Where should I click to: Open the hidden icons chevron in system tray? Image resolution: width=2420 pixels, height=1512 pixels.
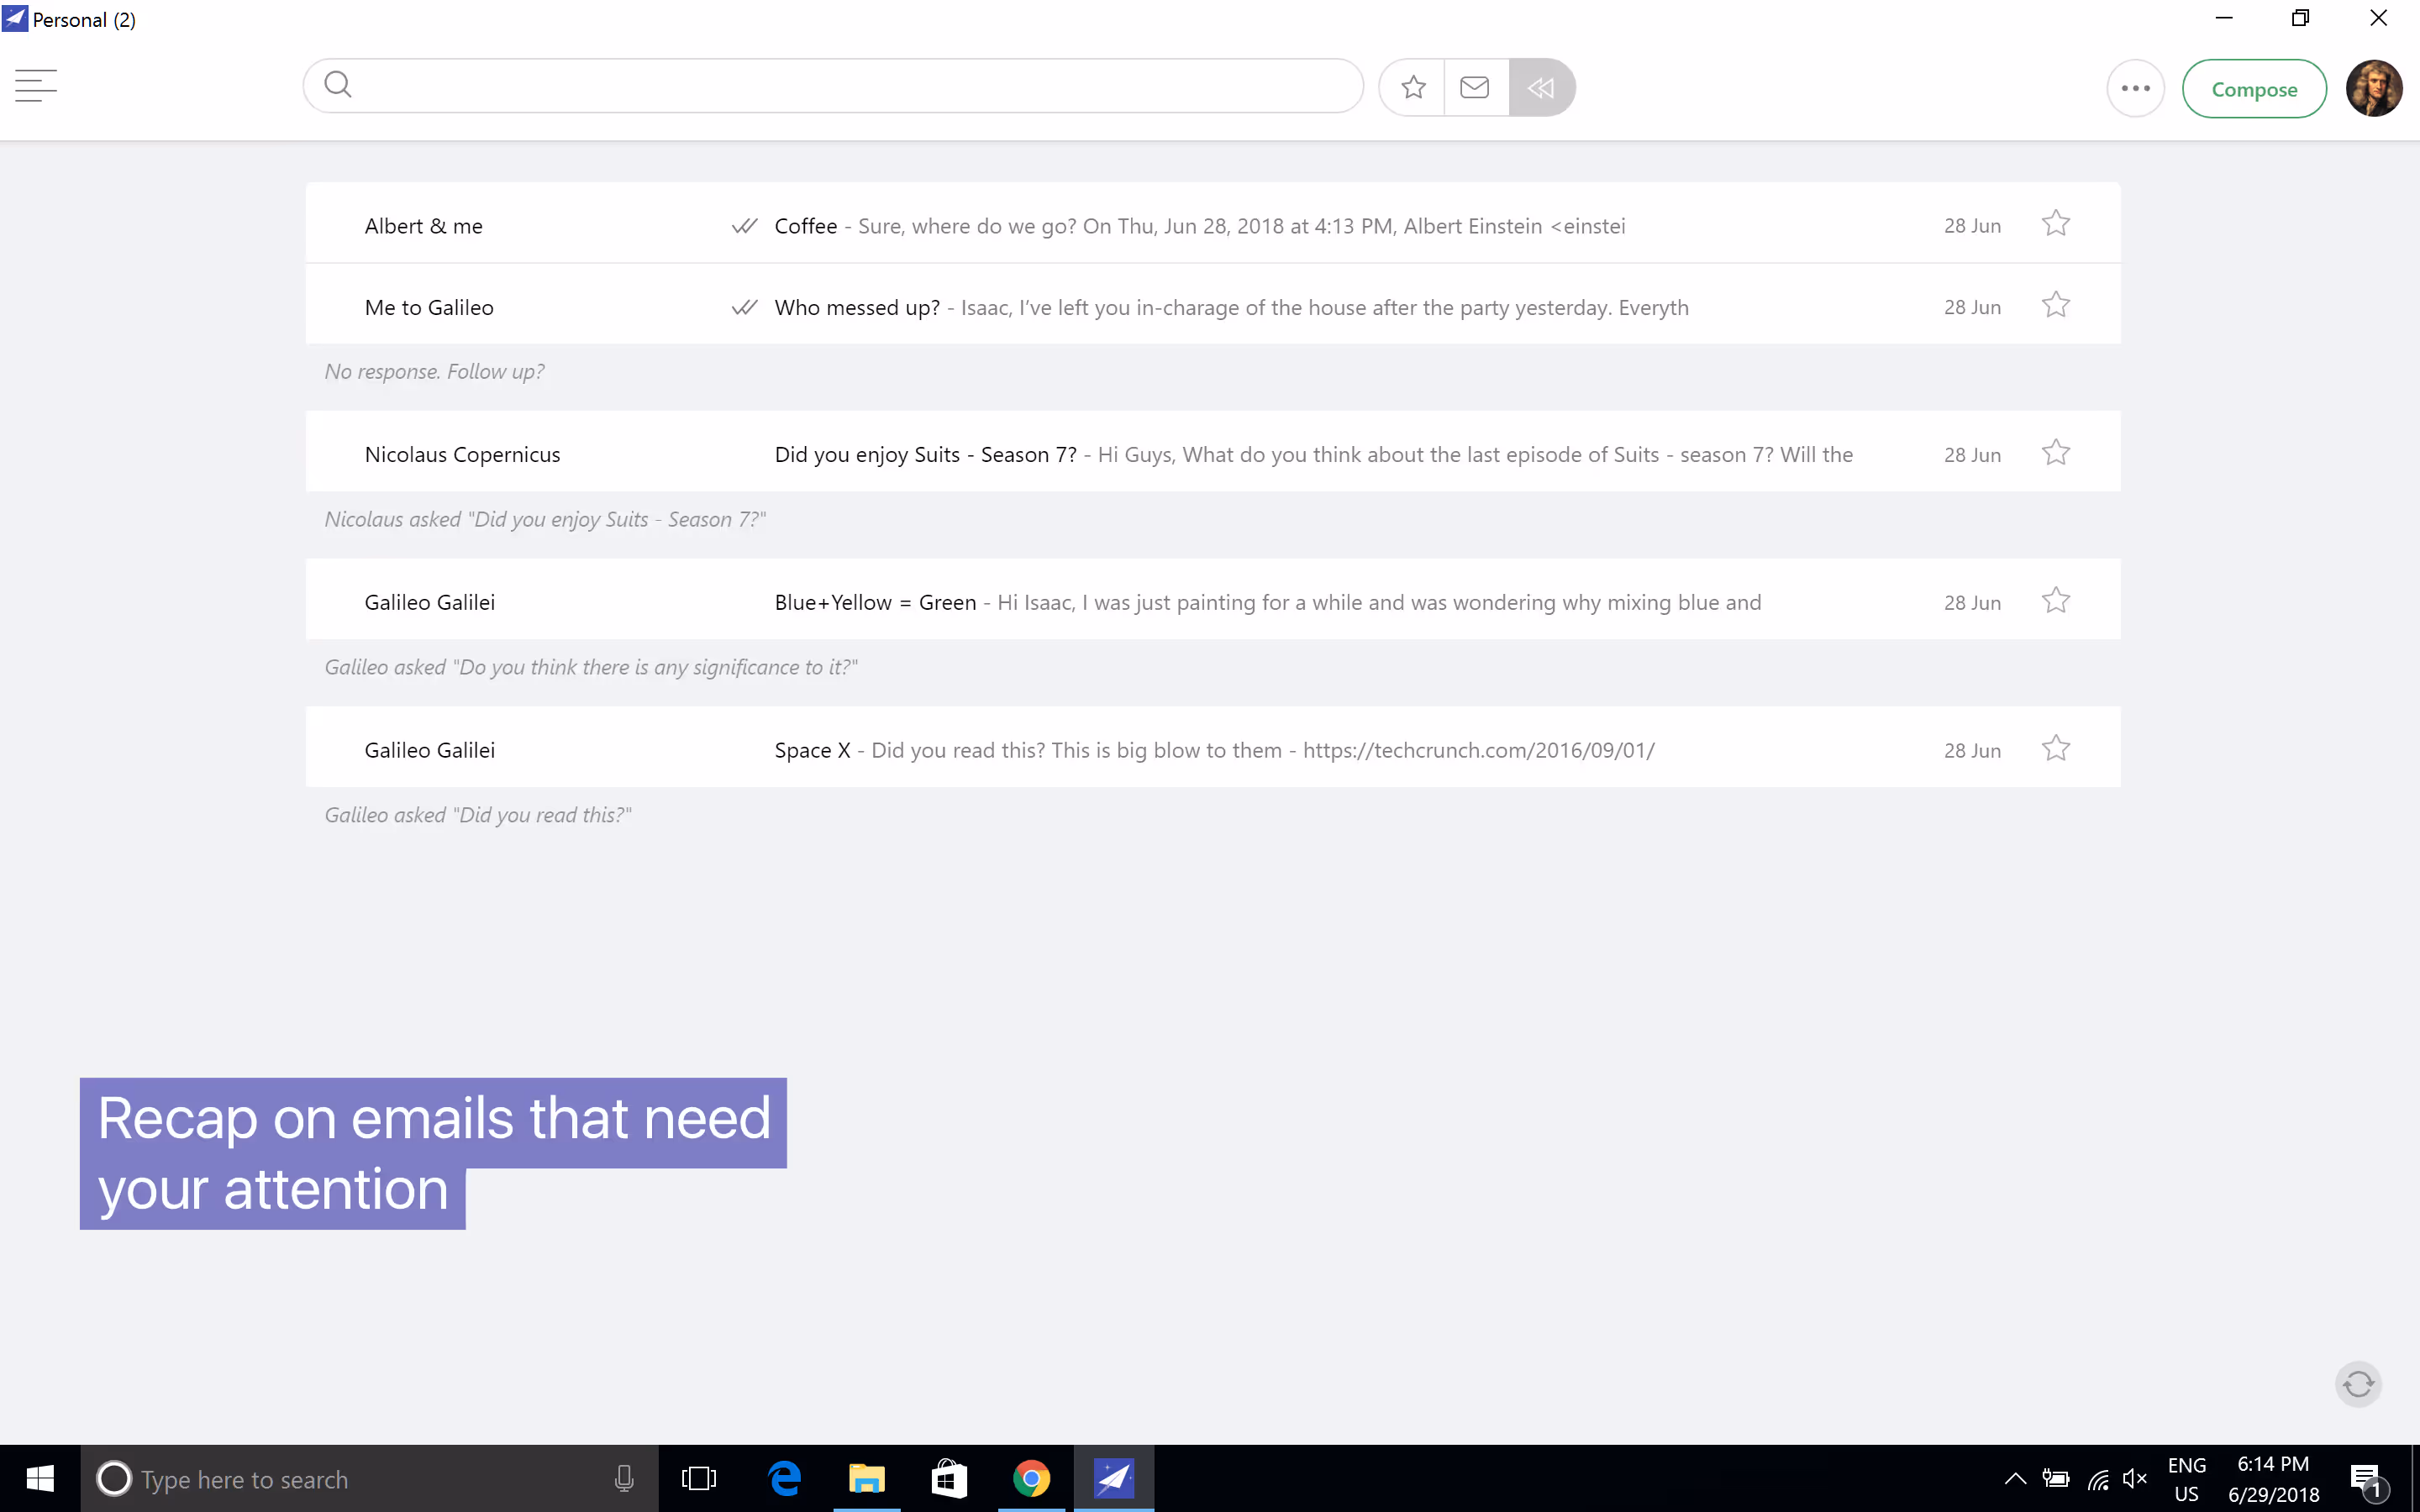[2016, 1478]
